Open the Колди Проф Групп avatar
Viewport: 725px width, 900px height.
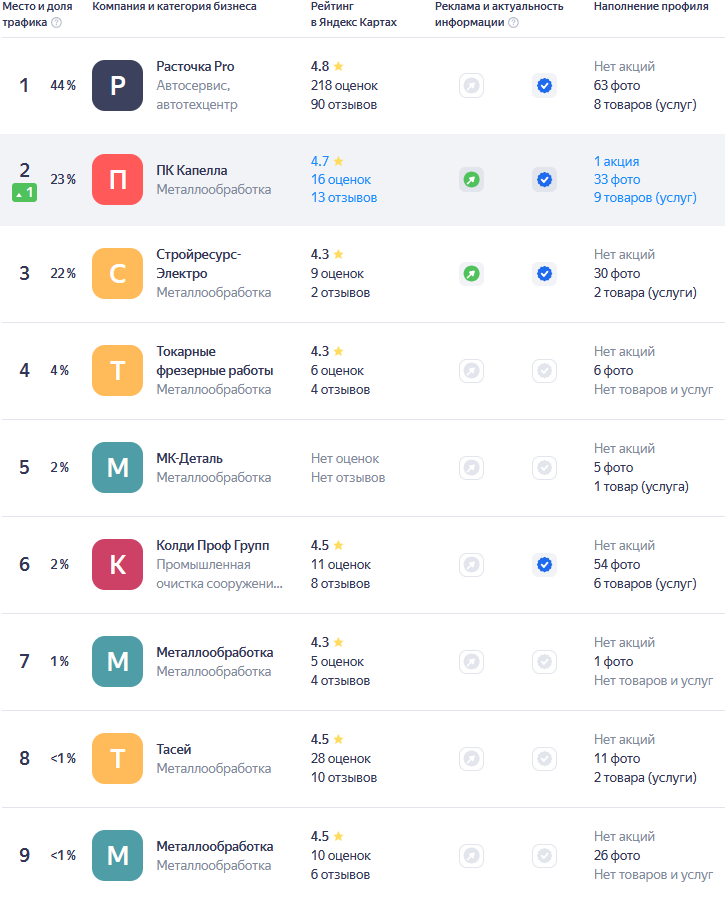[118, 565]
